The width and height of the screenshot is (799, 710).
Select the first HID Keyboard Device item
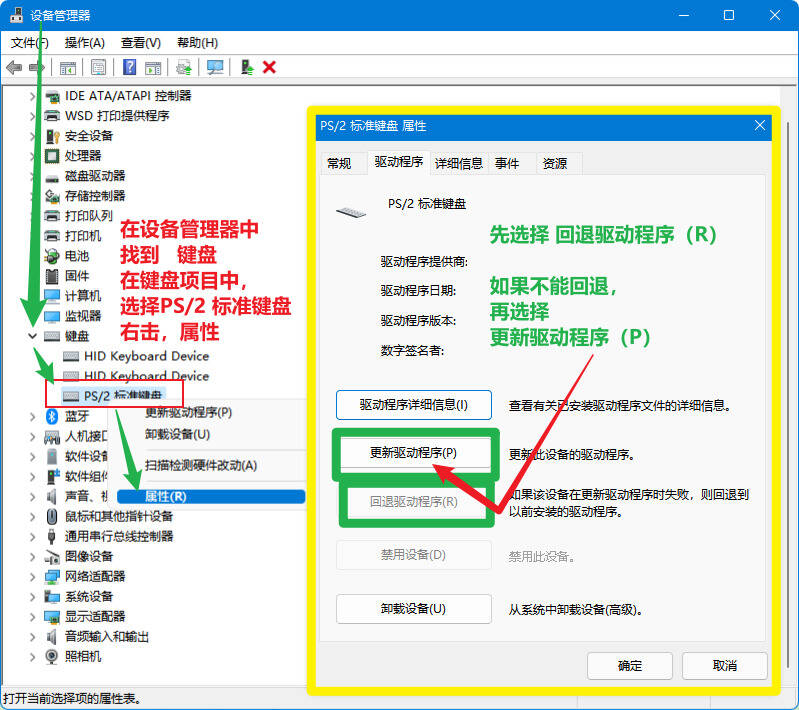pyautogui.click(x=146, y=356)
